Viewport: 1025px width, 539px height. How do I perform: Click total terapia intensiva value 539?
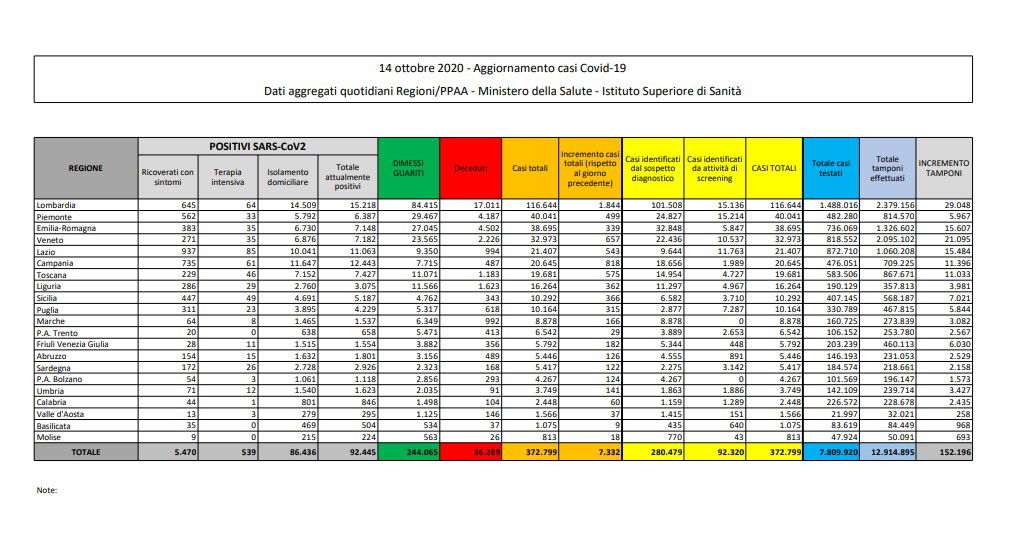pos(248,452)
